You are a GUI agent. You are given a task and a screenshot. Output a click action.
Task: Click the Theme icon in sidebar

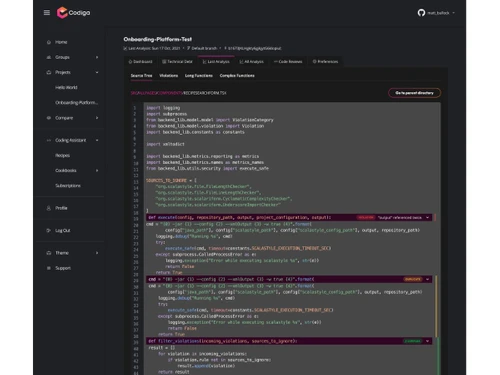[x=49, y=253]
